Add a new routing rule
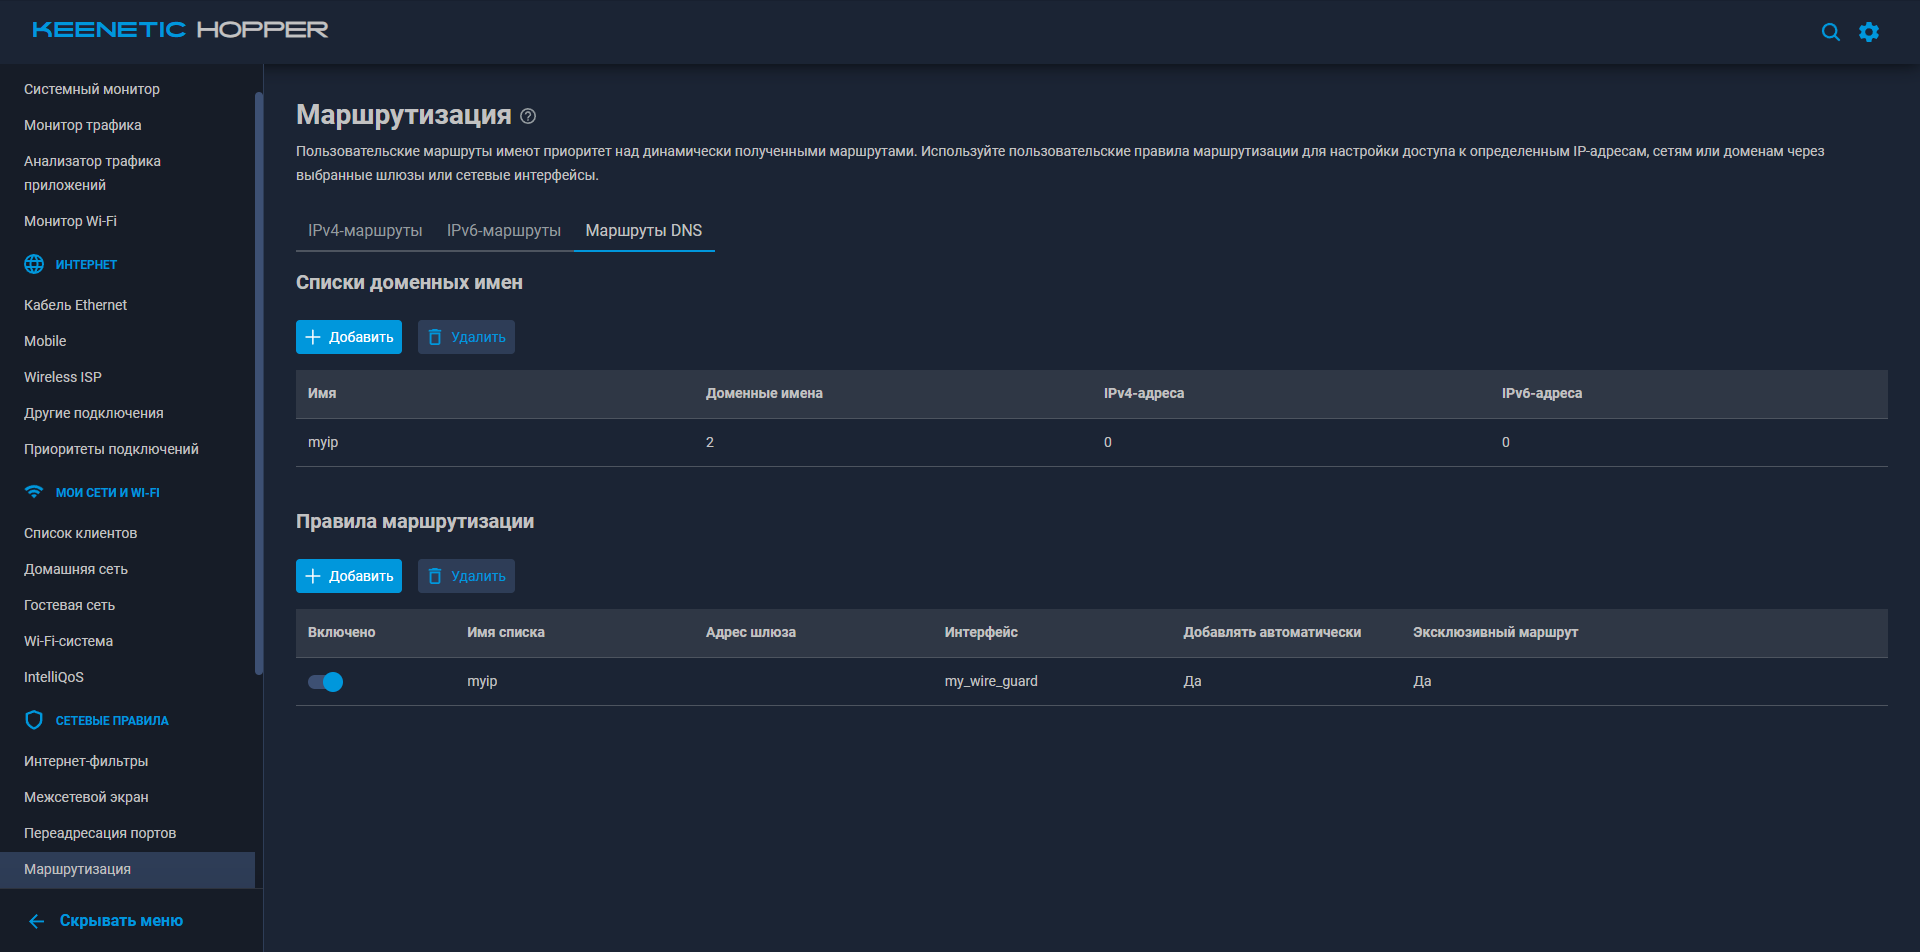The height and width of the screenshot is (952, 1920). tap(348, 576)
